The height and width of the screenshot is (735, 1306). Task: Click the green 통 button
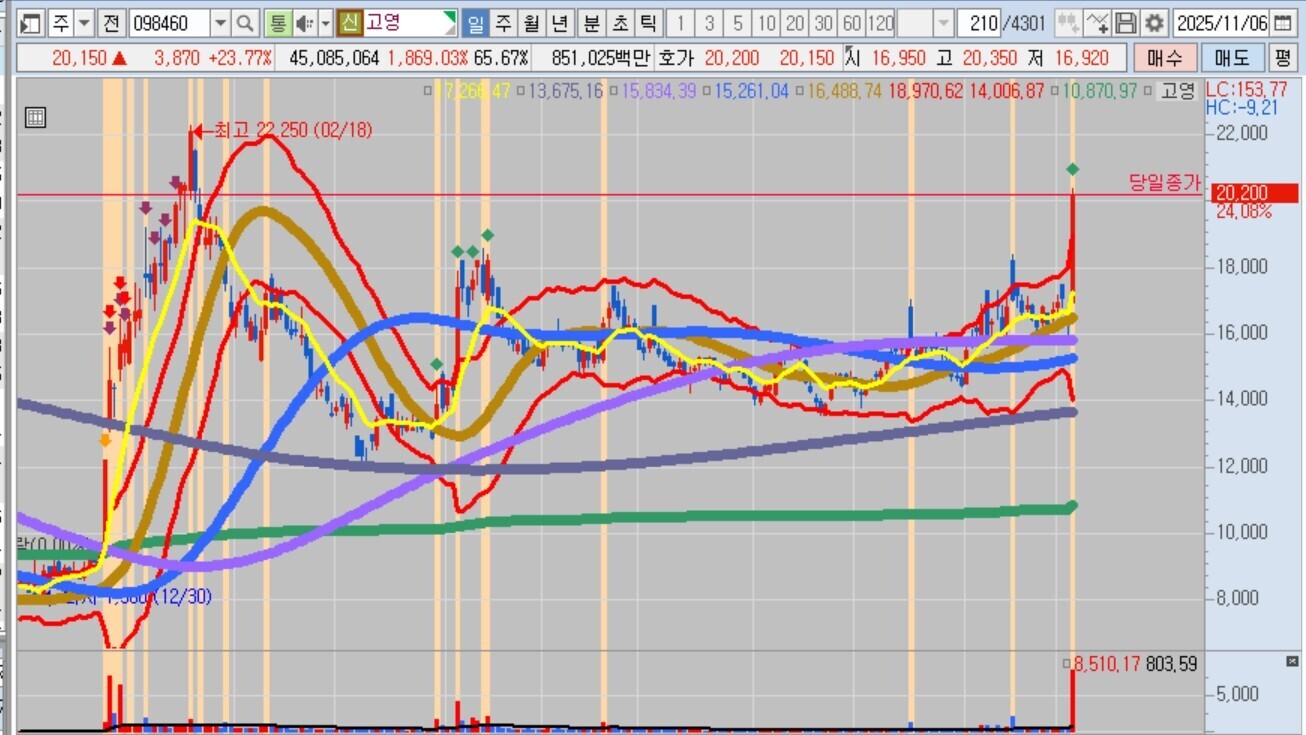pyautogui.click(x=278, y=23)
